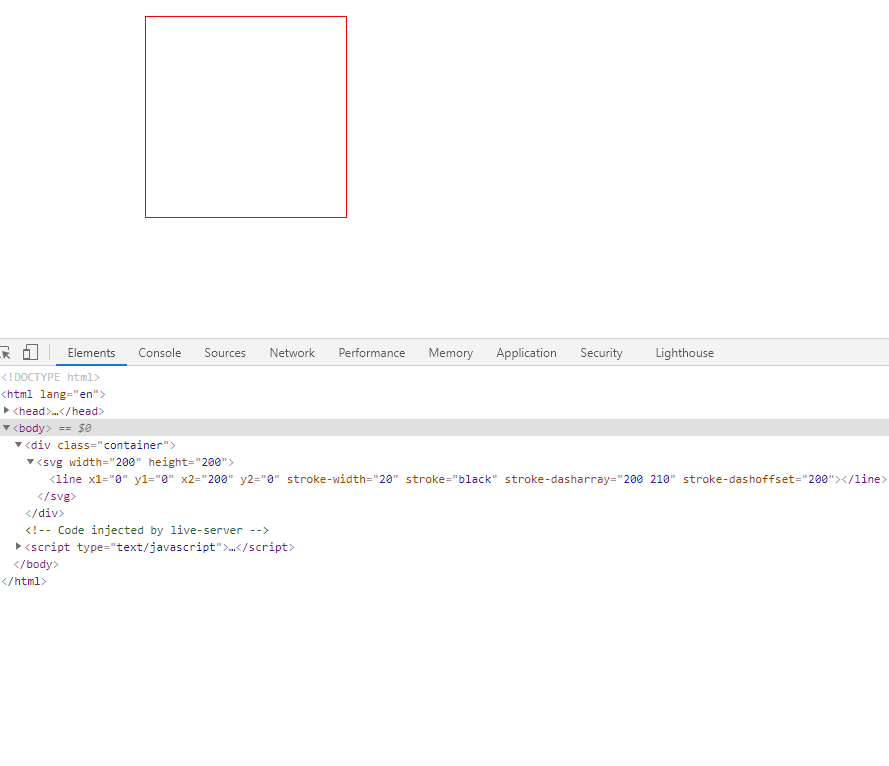Click the script type value "text/javascript"
Viewport: 889px width, 766px height.
point(166,547)
